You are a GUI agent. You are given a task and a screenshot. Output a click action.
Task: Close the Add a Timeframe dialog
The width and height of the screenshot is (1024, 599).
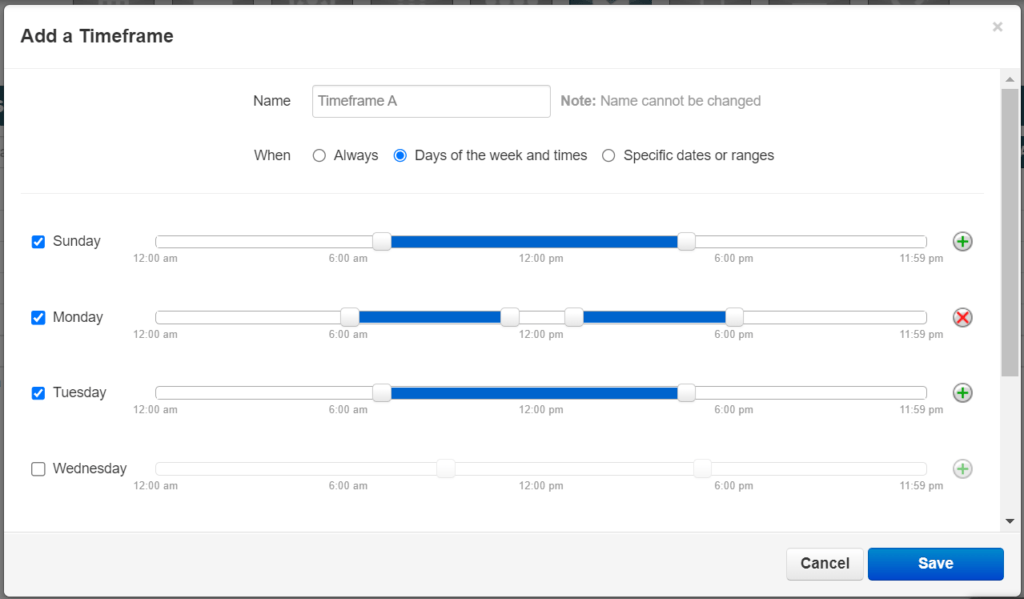coord(997,27)
